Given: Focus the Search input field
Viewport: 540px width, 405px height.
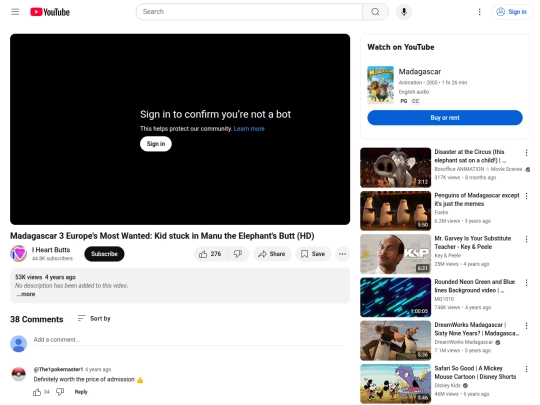Looking at the screenshot, I should point(249,12).
